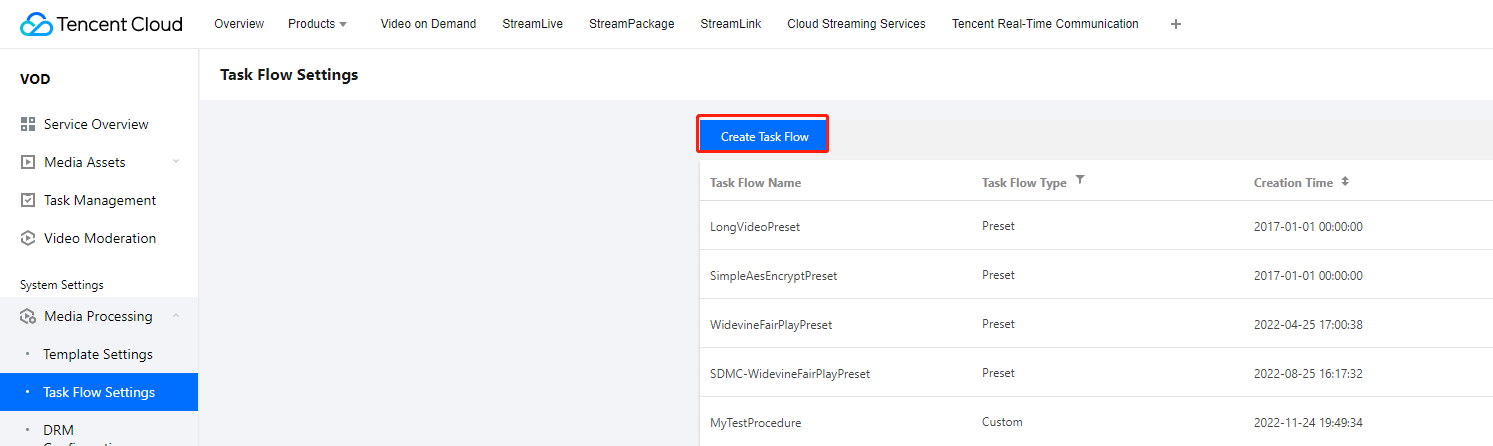Screen dimensions: 1493x446
Task: Filter by Task Flow Type funnel icon
Action: click(1080, 181)
